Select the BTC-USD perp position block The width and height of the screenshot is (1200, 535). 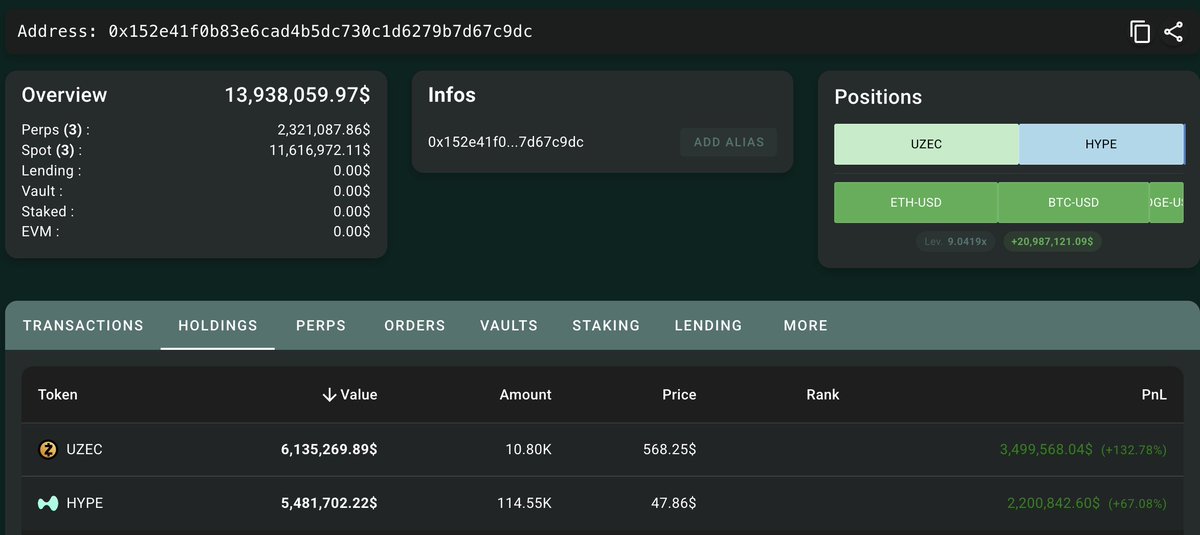(x=1073, y=202)
